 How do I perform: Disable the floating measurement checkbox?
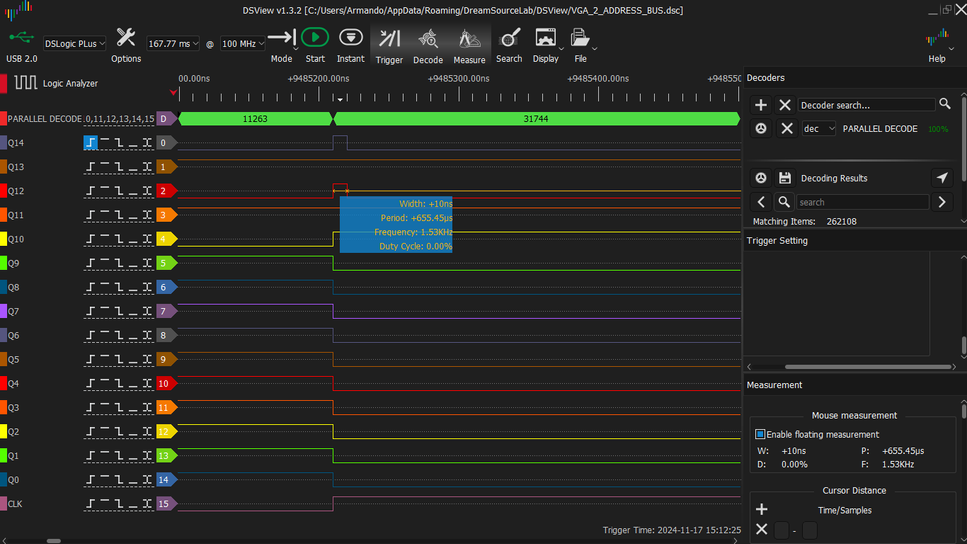coord(761,434)
